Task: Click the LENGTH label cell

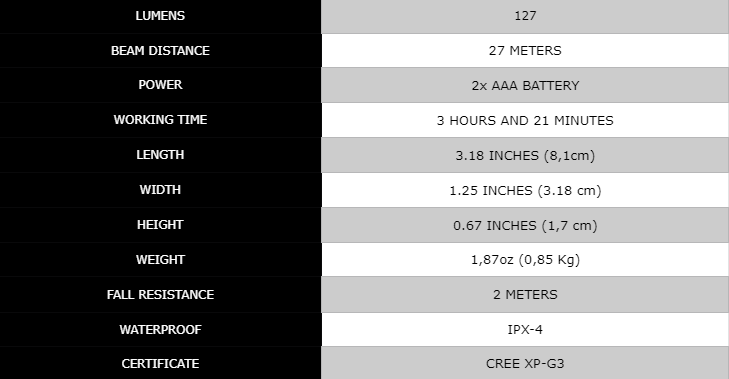Action: pos(160,155)
